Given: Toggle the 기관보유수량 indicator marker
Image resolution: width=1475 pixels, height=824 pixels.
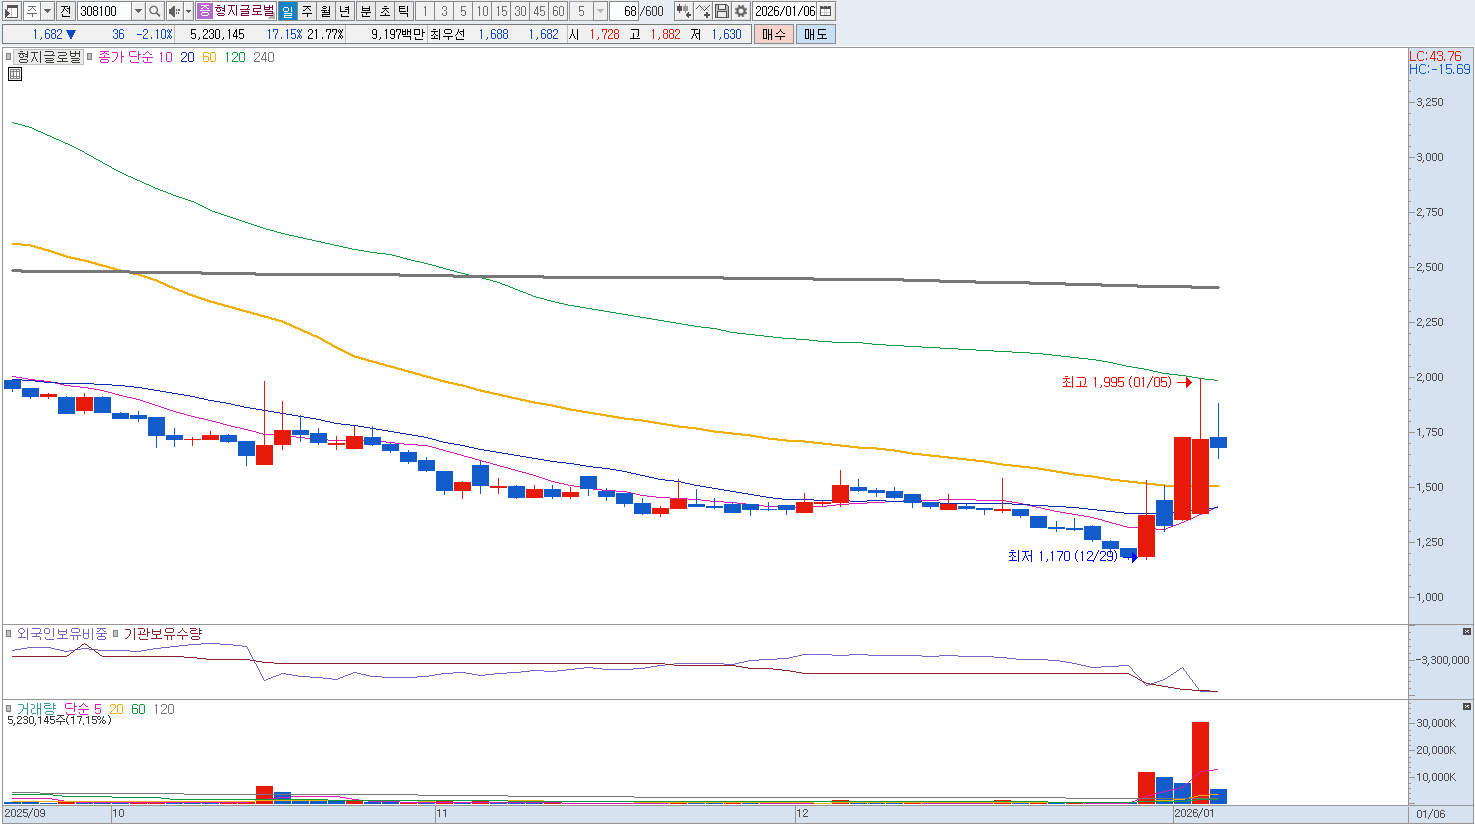Looking at the screenshot, I should (116, 634).
